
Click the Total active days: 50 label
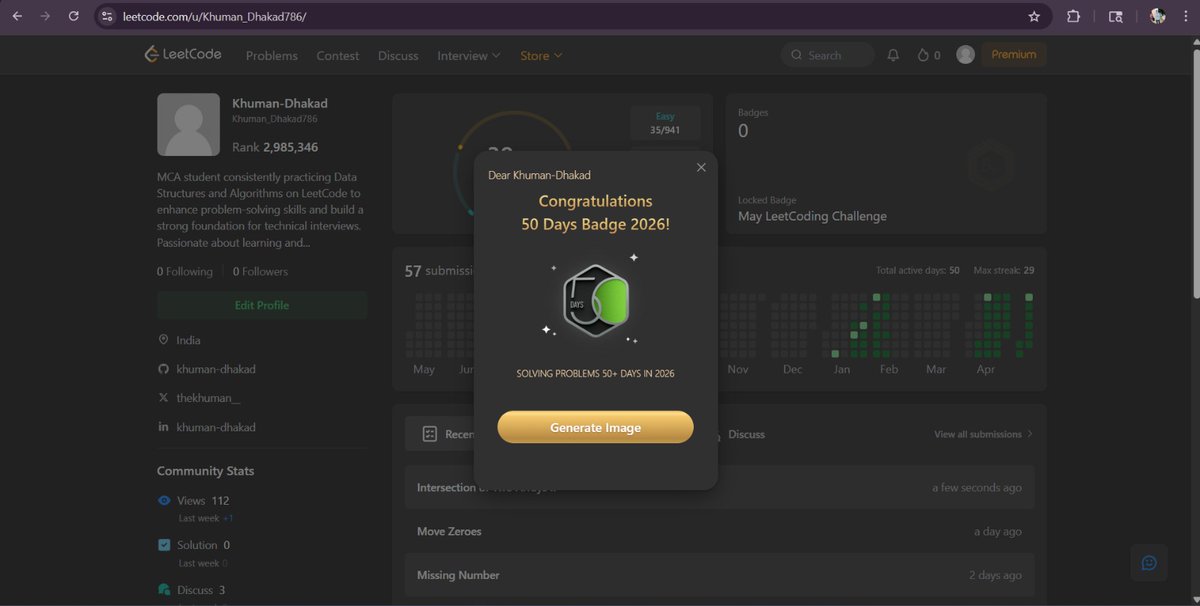918,271
